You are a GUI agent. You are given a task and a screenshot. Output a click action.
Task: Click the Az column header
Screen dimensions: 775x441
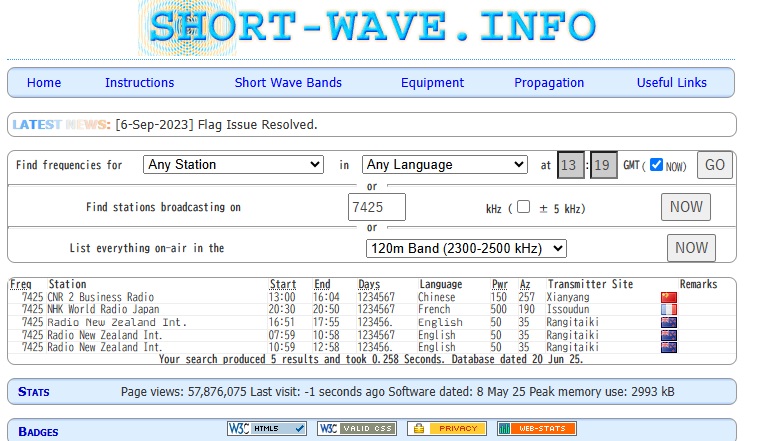coord(525,284)
